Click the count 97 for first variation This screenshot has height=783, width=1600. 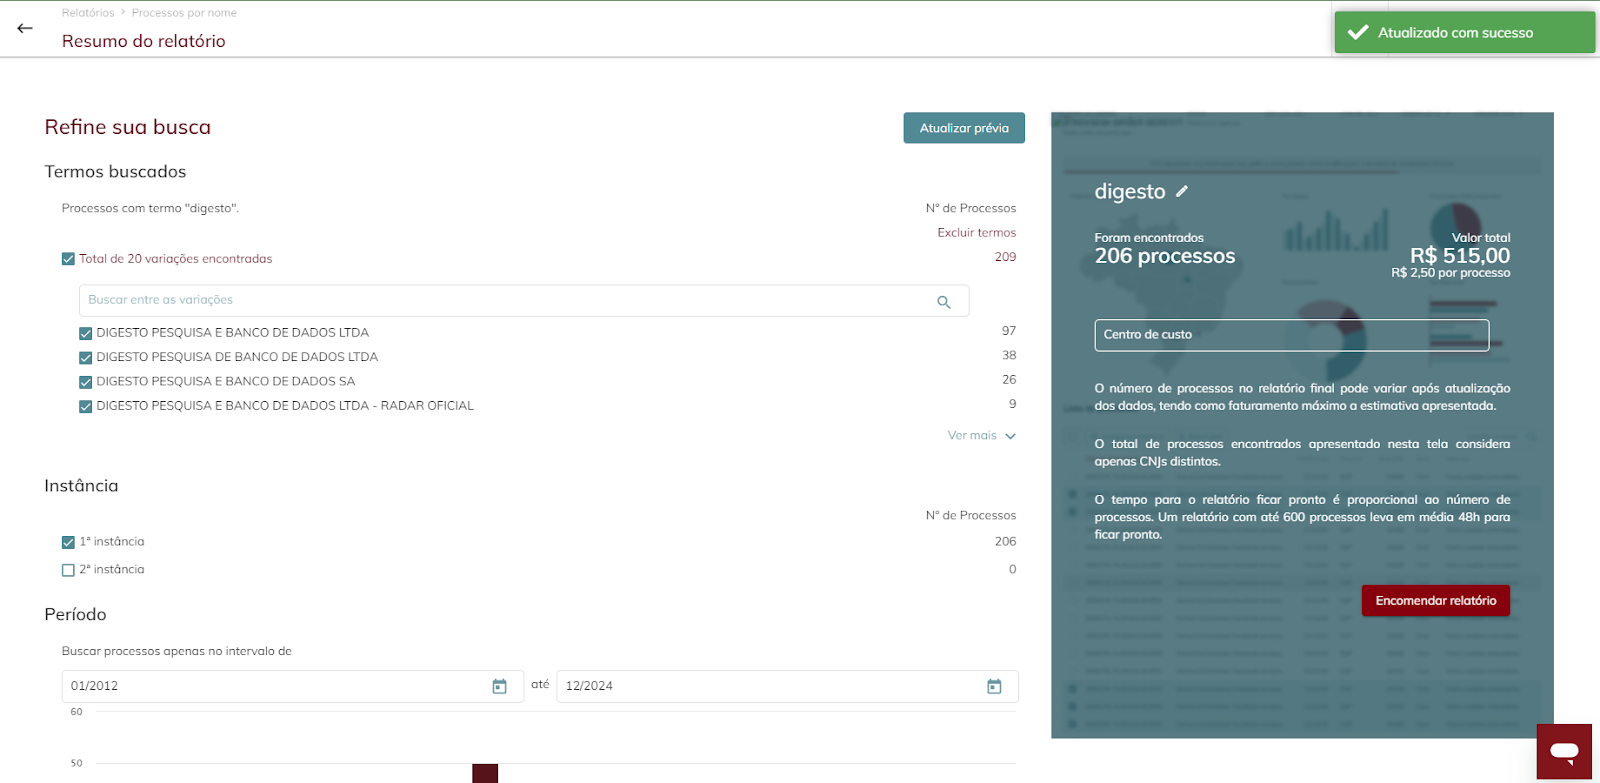(x=1009, y=331)
